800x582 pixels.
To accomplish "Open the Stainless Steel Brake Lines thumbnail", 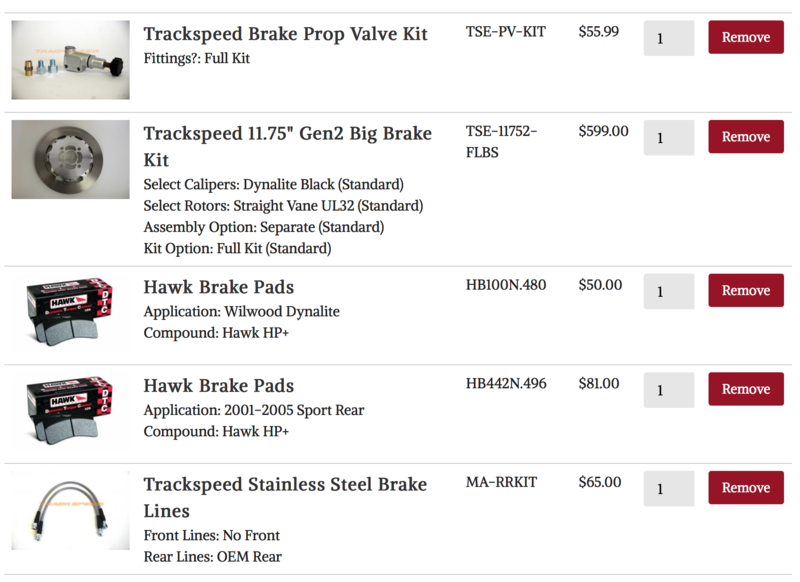I will [x=70, y=512].
